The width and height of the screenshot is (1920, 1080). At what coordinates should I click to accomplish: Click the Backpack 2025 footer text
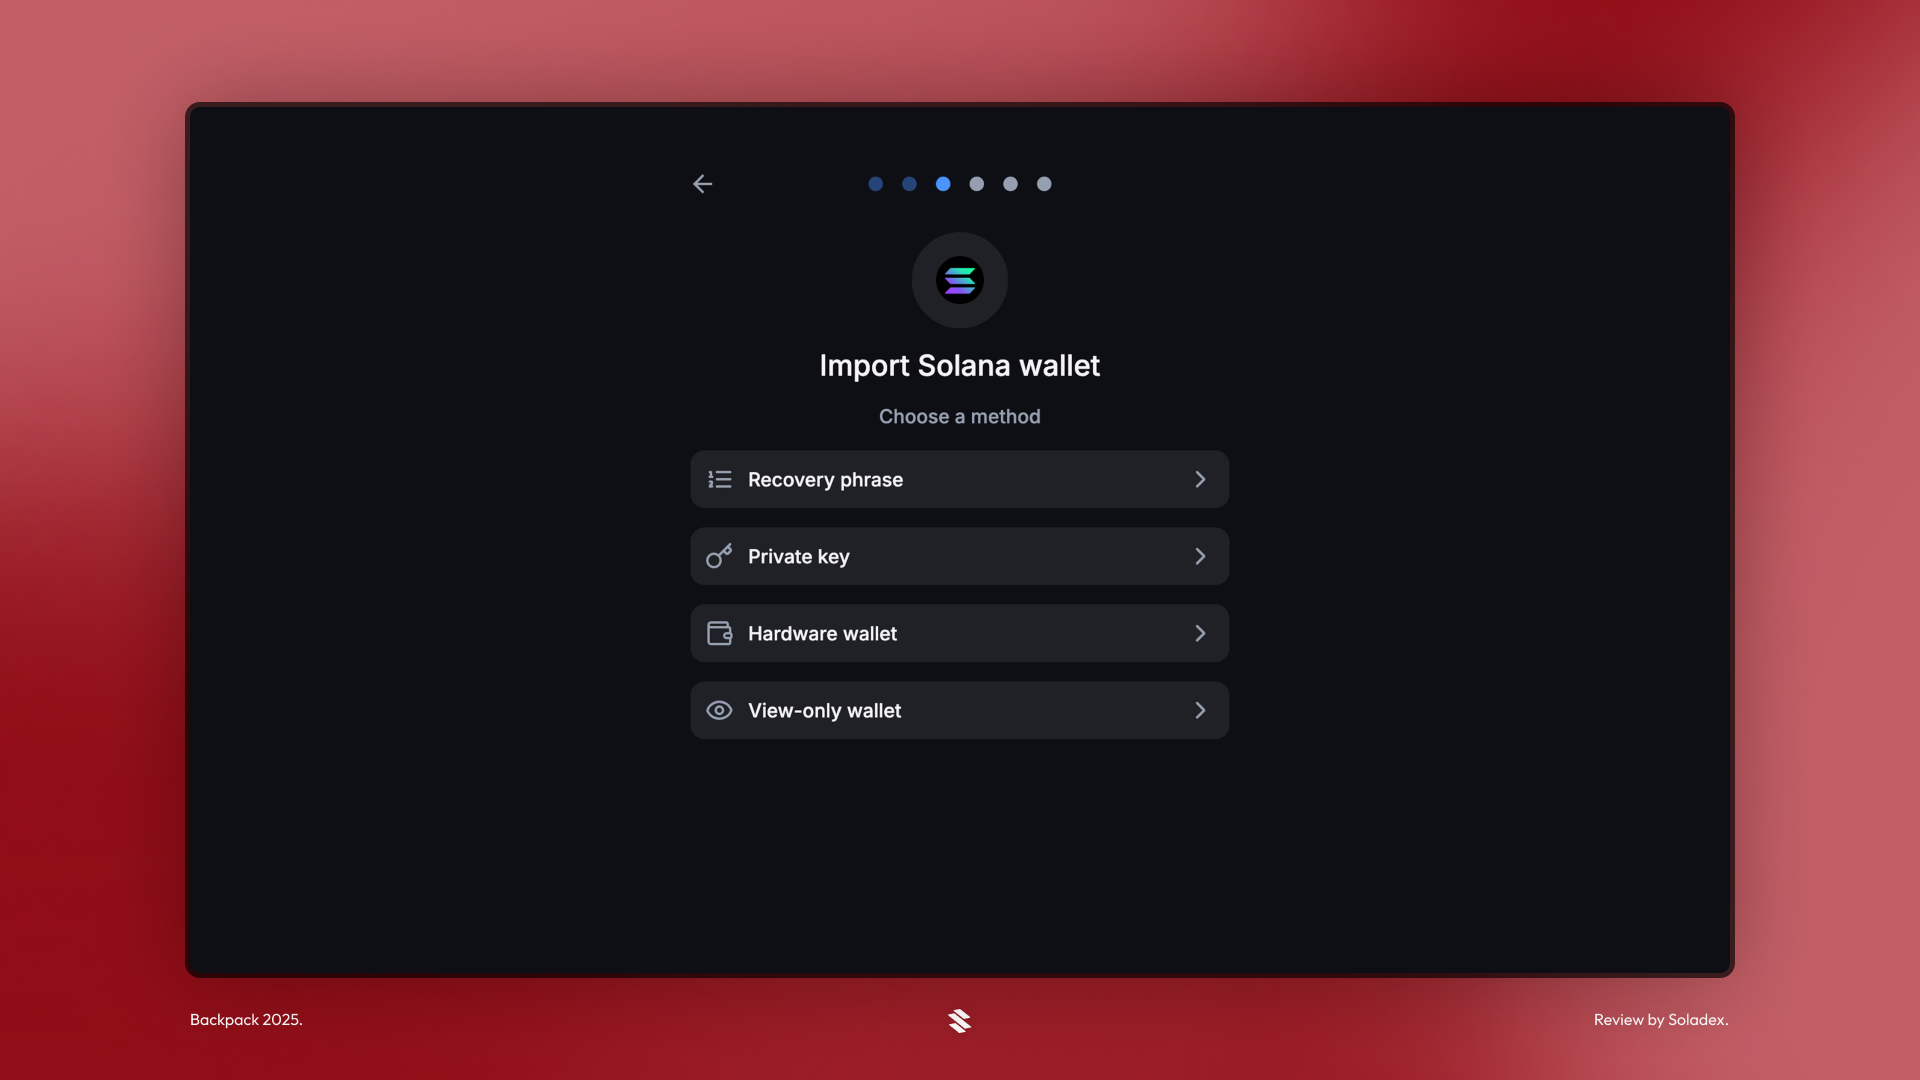pyautogui.click(x=246, y=1020)
